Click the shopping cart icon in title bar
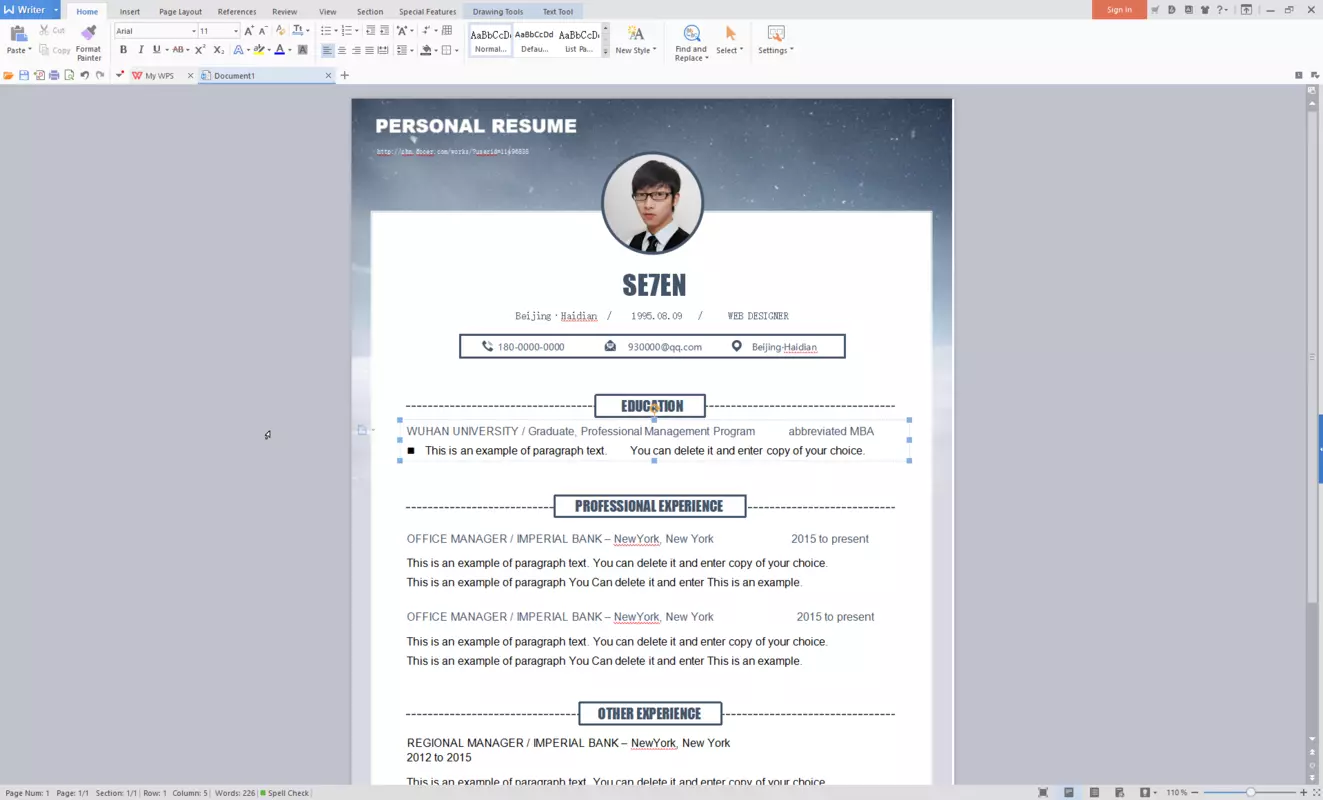Image resolution: width=1323 pixels, height=800 pixels. coord(1155,10)
